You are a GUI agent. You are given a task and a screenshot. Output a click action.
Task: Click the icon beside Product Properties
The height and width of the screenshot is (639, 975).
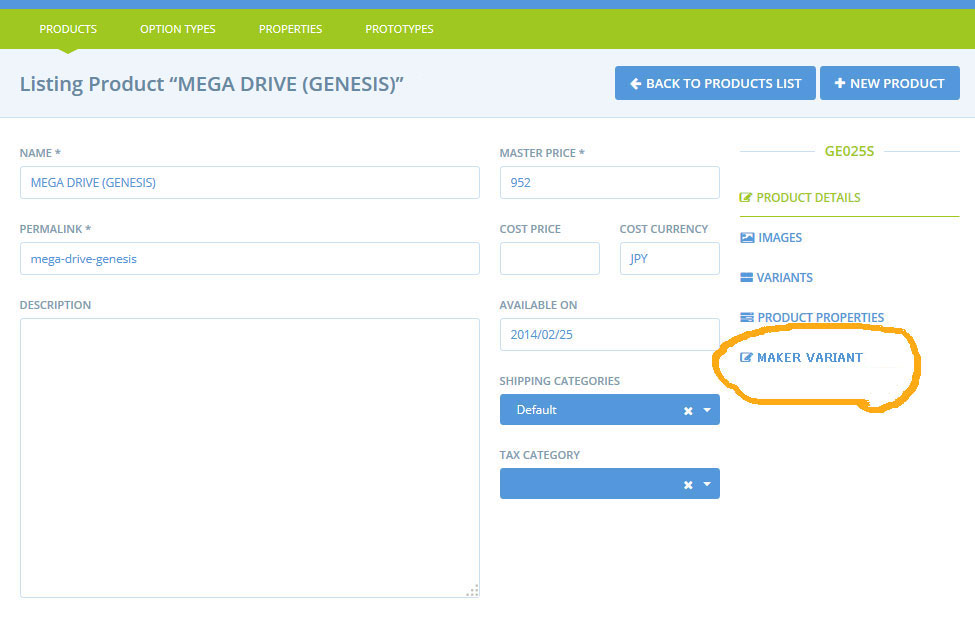coord(747,318)
